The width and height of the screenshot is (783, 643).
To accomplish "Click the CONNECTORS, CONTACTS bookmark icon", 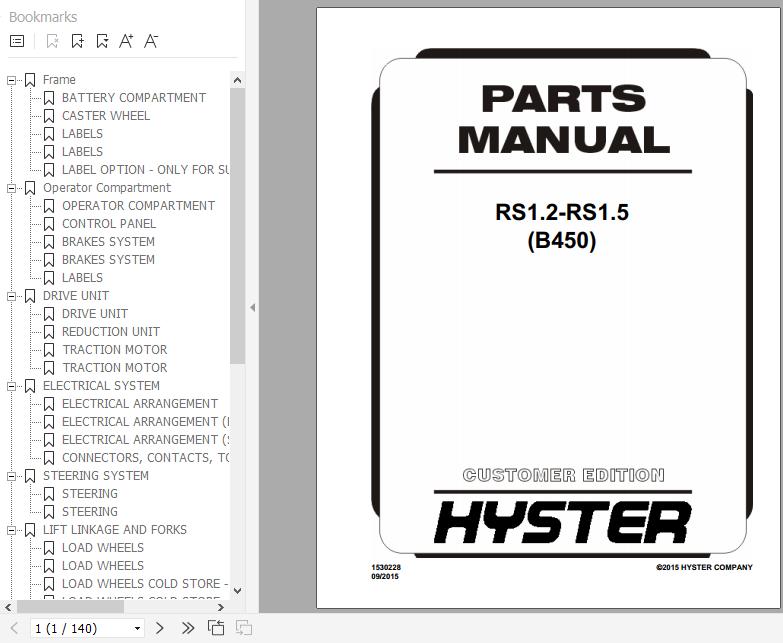I will [49, 458].
